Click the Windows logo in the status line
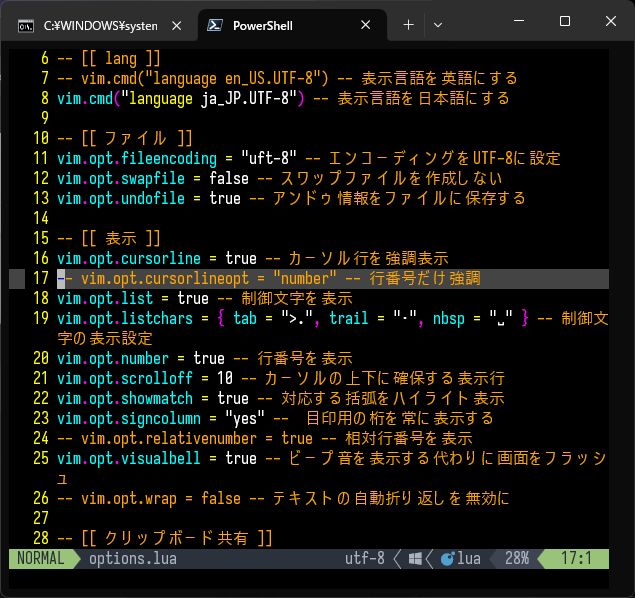 click(415, 559)
